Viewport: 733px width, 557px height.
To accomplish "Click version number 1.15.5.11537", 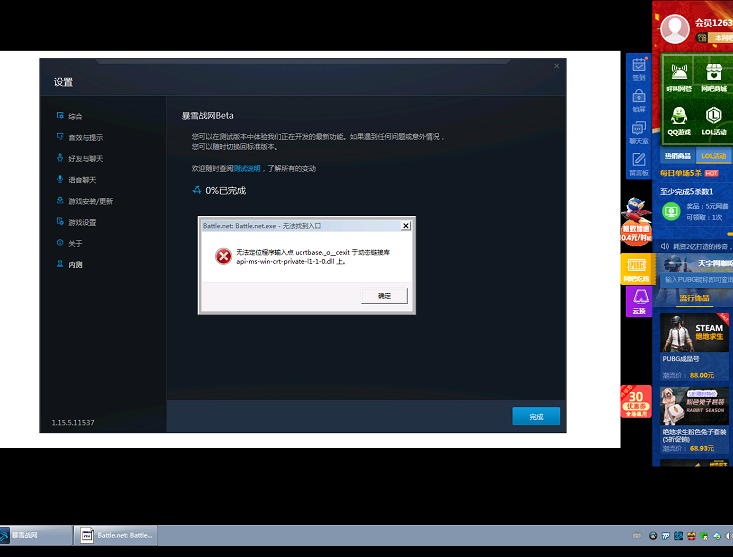I will tap(73, 422).
